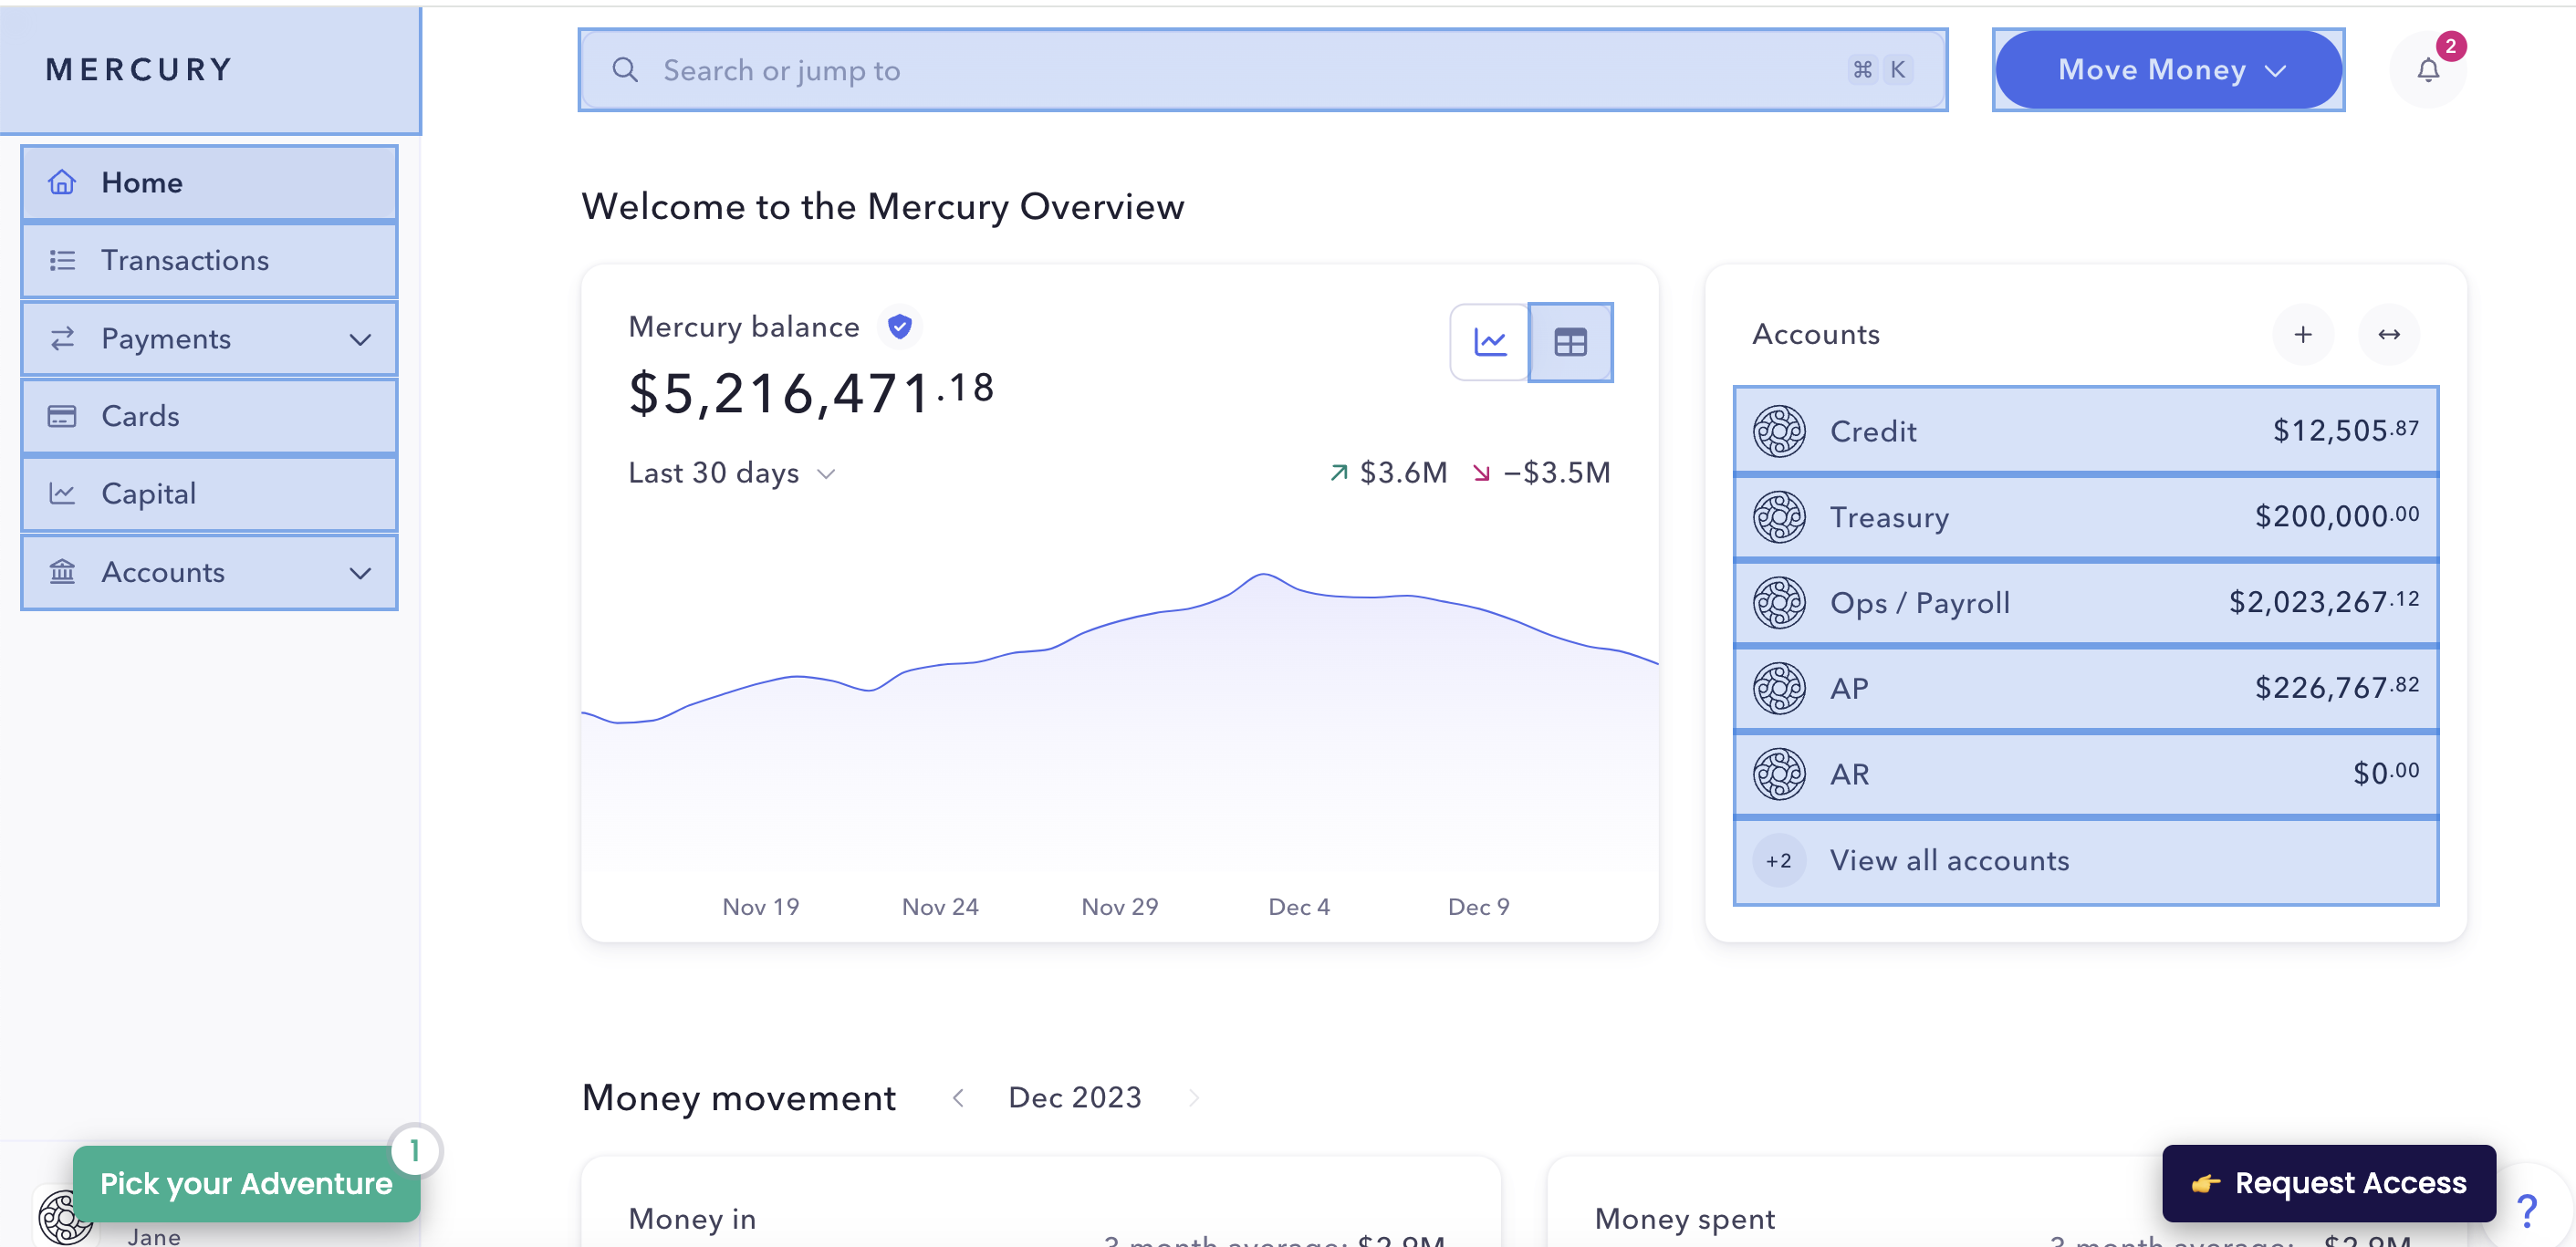This screenshot has width=2576, height=1247.
Task: Click the Transactions list icon
Action: coord(62,260)
